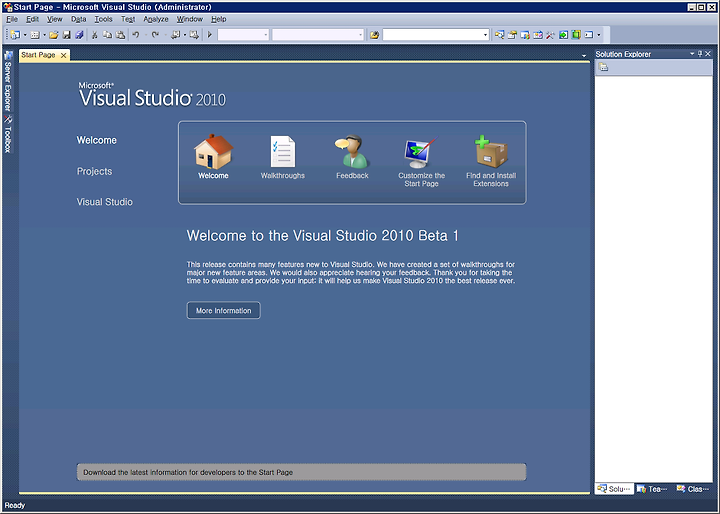
Task: Click the Walkthroughs checklist icon
Action: [283, 152]
